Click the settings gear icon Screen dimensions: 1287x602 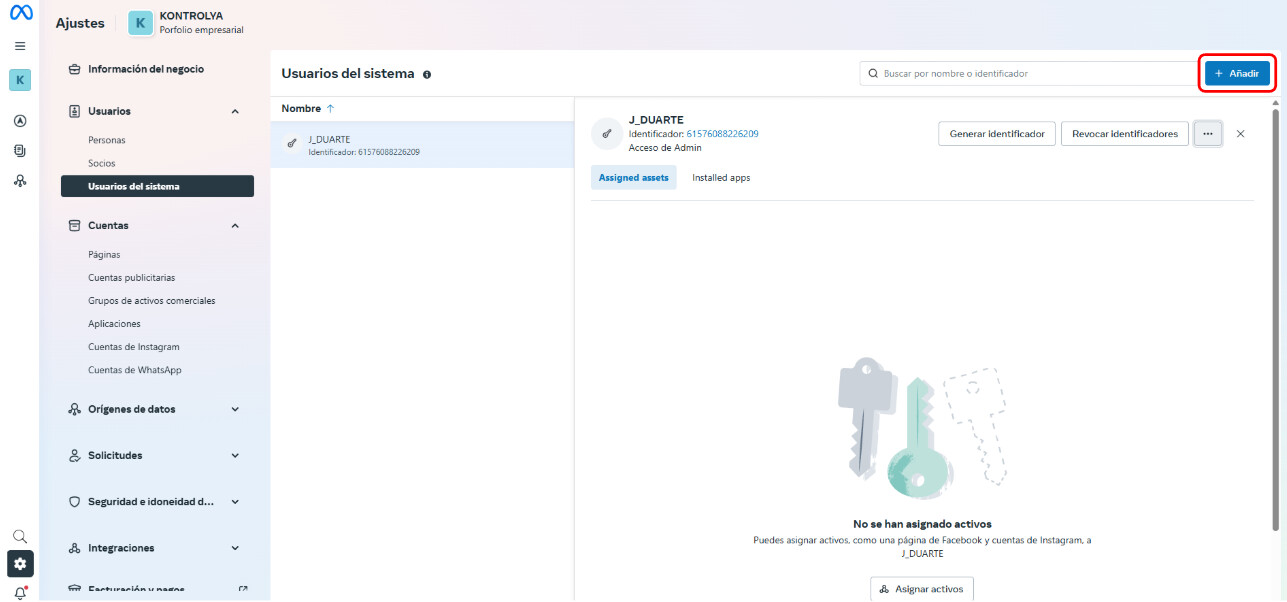(x=20, y=563)
